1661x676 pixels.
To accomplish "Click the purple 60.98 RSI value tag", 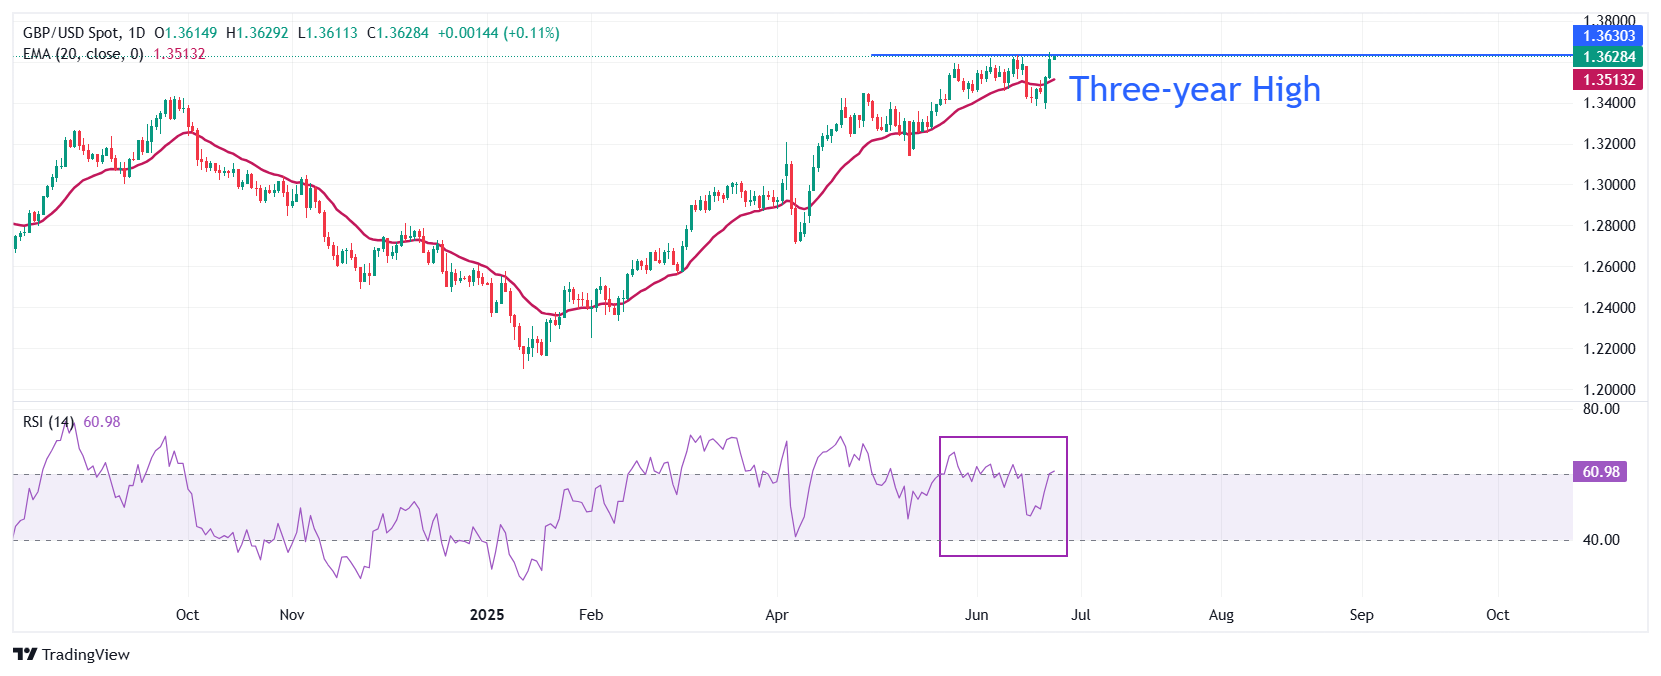I will (1600, 471).
